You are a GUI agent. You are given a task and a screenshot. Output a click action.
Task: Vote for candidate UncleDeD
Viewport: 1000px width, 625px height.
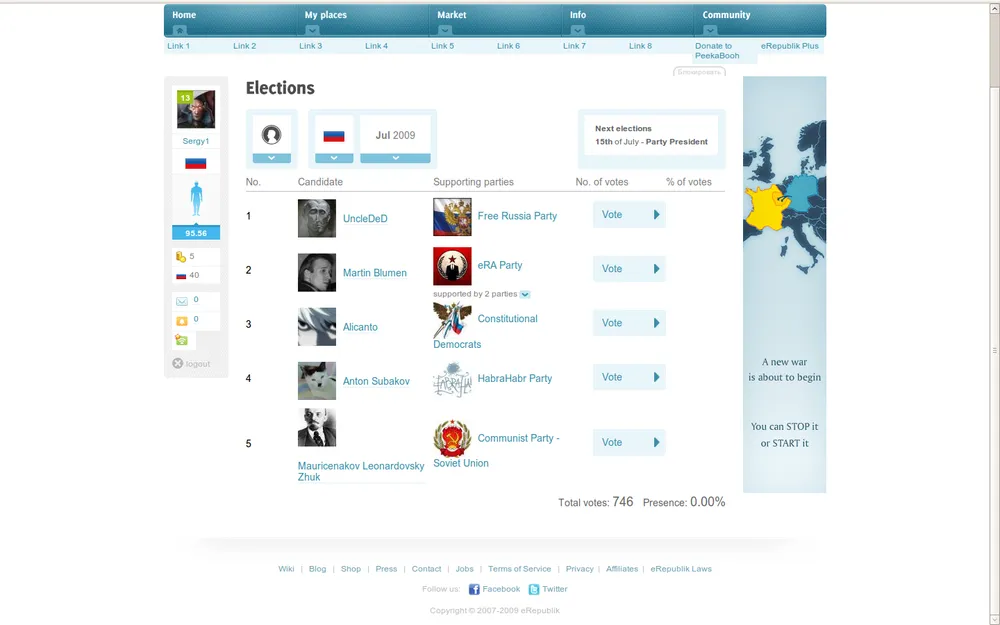pyautogui.click(x=628, y=215)
